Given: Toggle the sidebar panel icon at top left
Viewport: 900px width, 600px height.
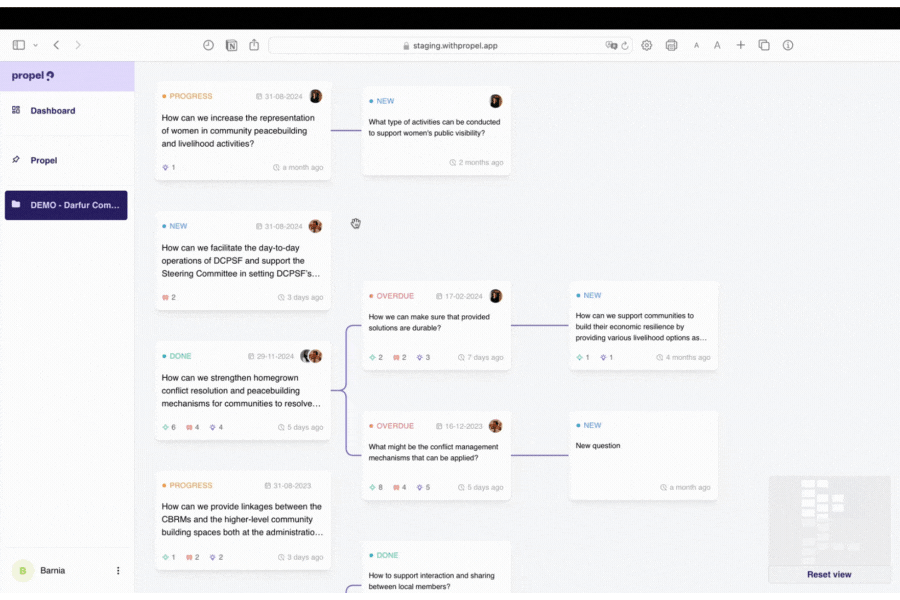Looking at the screenshot, I should (x=18, y=44).
